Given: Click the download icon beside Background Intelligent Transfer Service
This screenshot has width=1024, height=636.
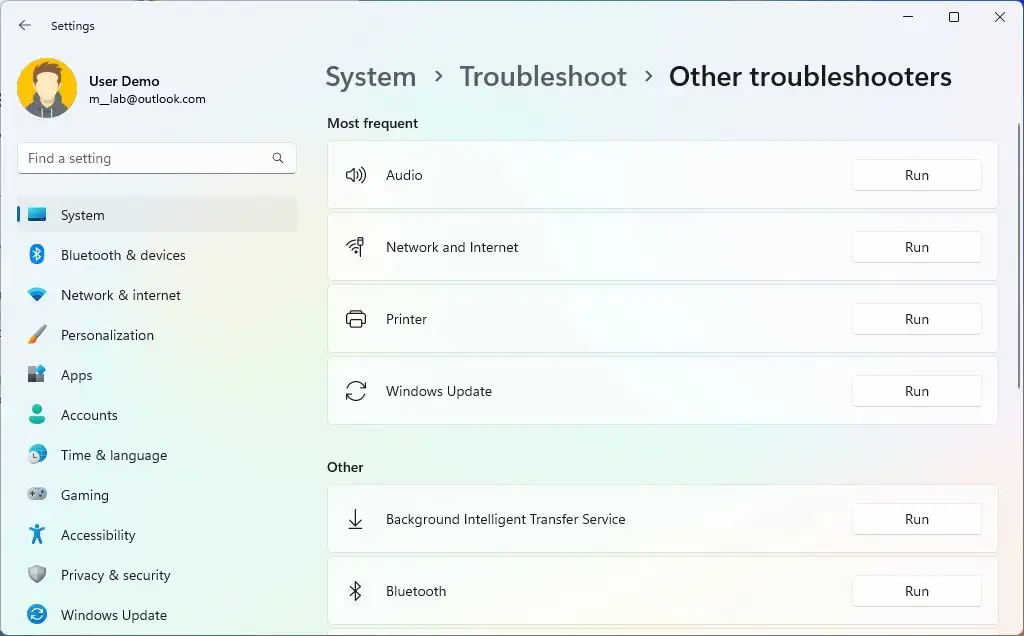Looking at the screenshot, I should coord(356,519).
